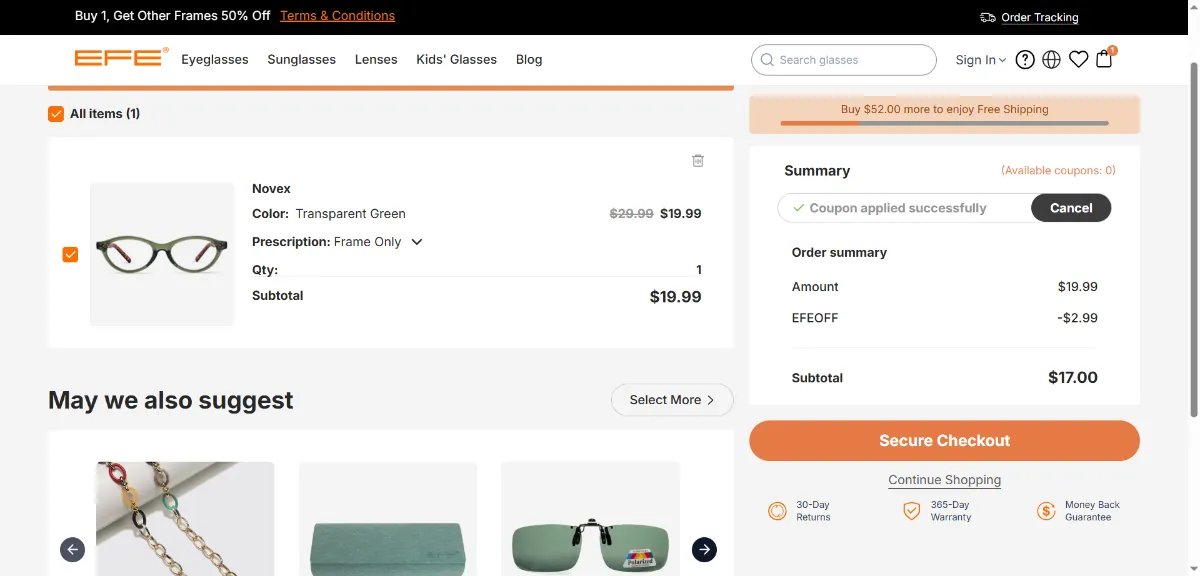Image resolution: width=1200 pixels, height=576 pixels.
Task: Click the page vertical scrollbar
Action: click(x=1194, y=240)
